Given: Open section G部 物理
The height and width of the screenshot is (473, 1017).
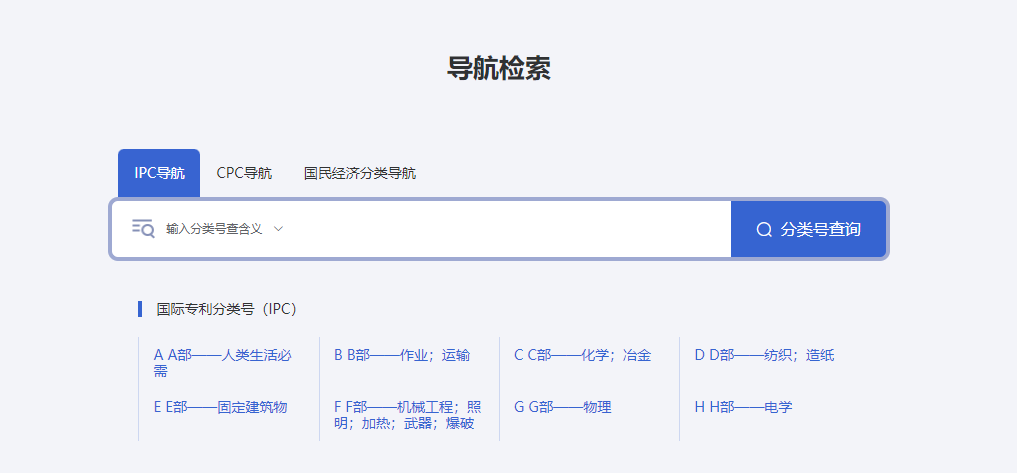Looking at the screenshot, I should (x=562, y=407).
